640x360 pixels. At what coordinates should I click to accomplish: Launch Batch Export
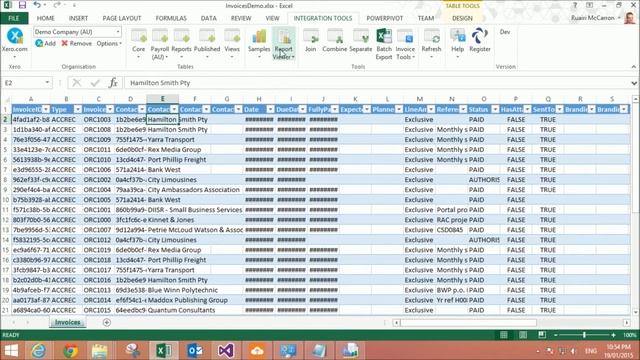click(x=384, y=44)
